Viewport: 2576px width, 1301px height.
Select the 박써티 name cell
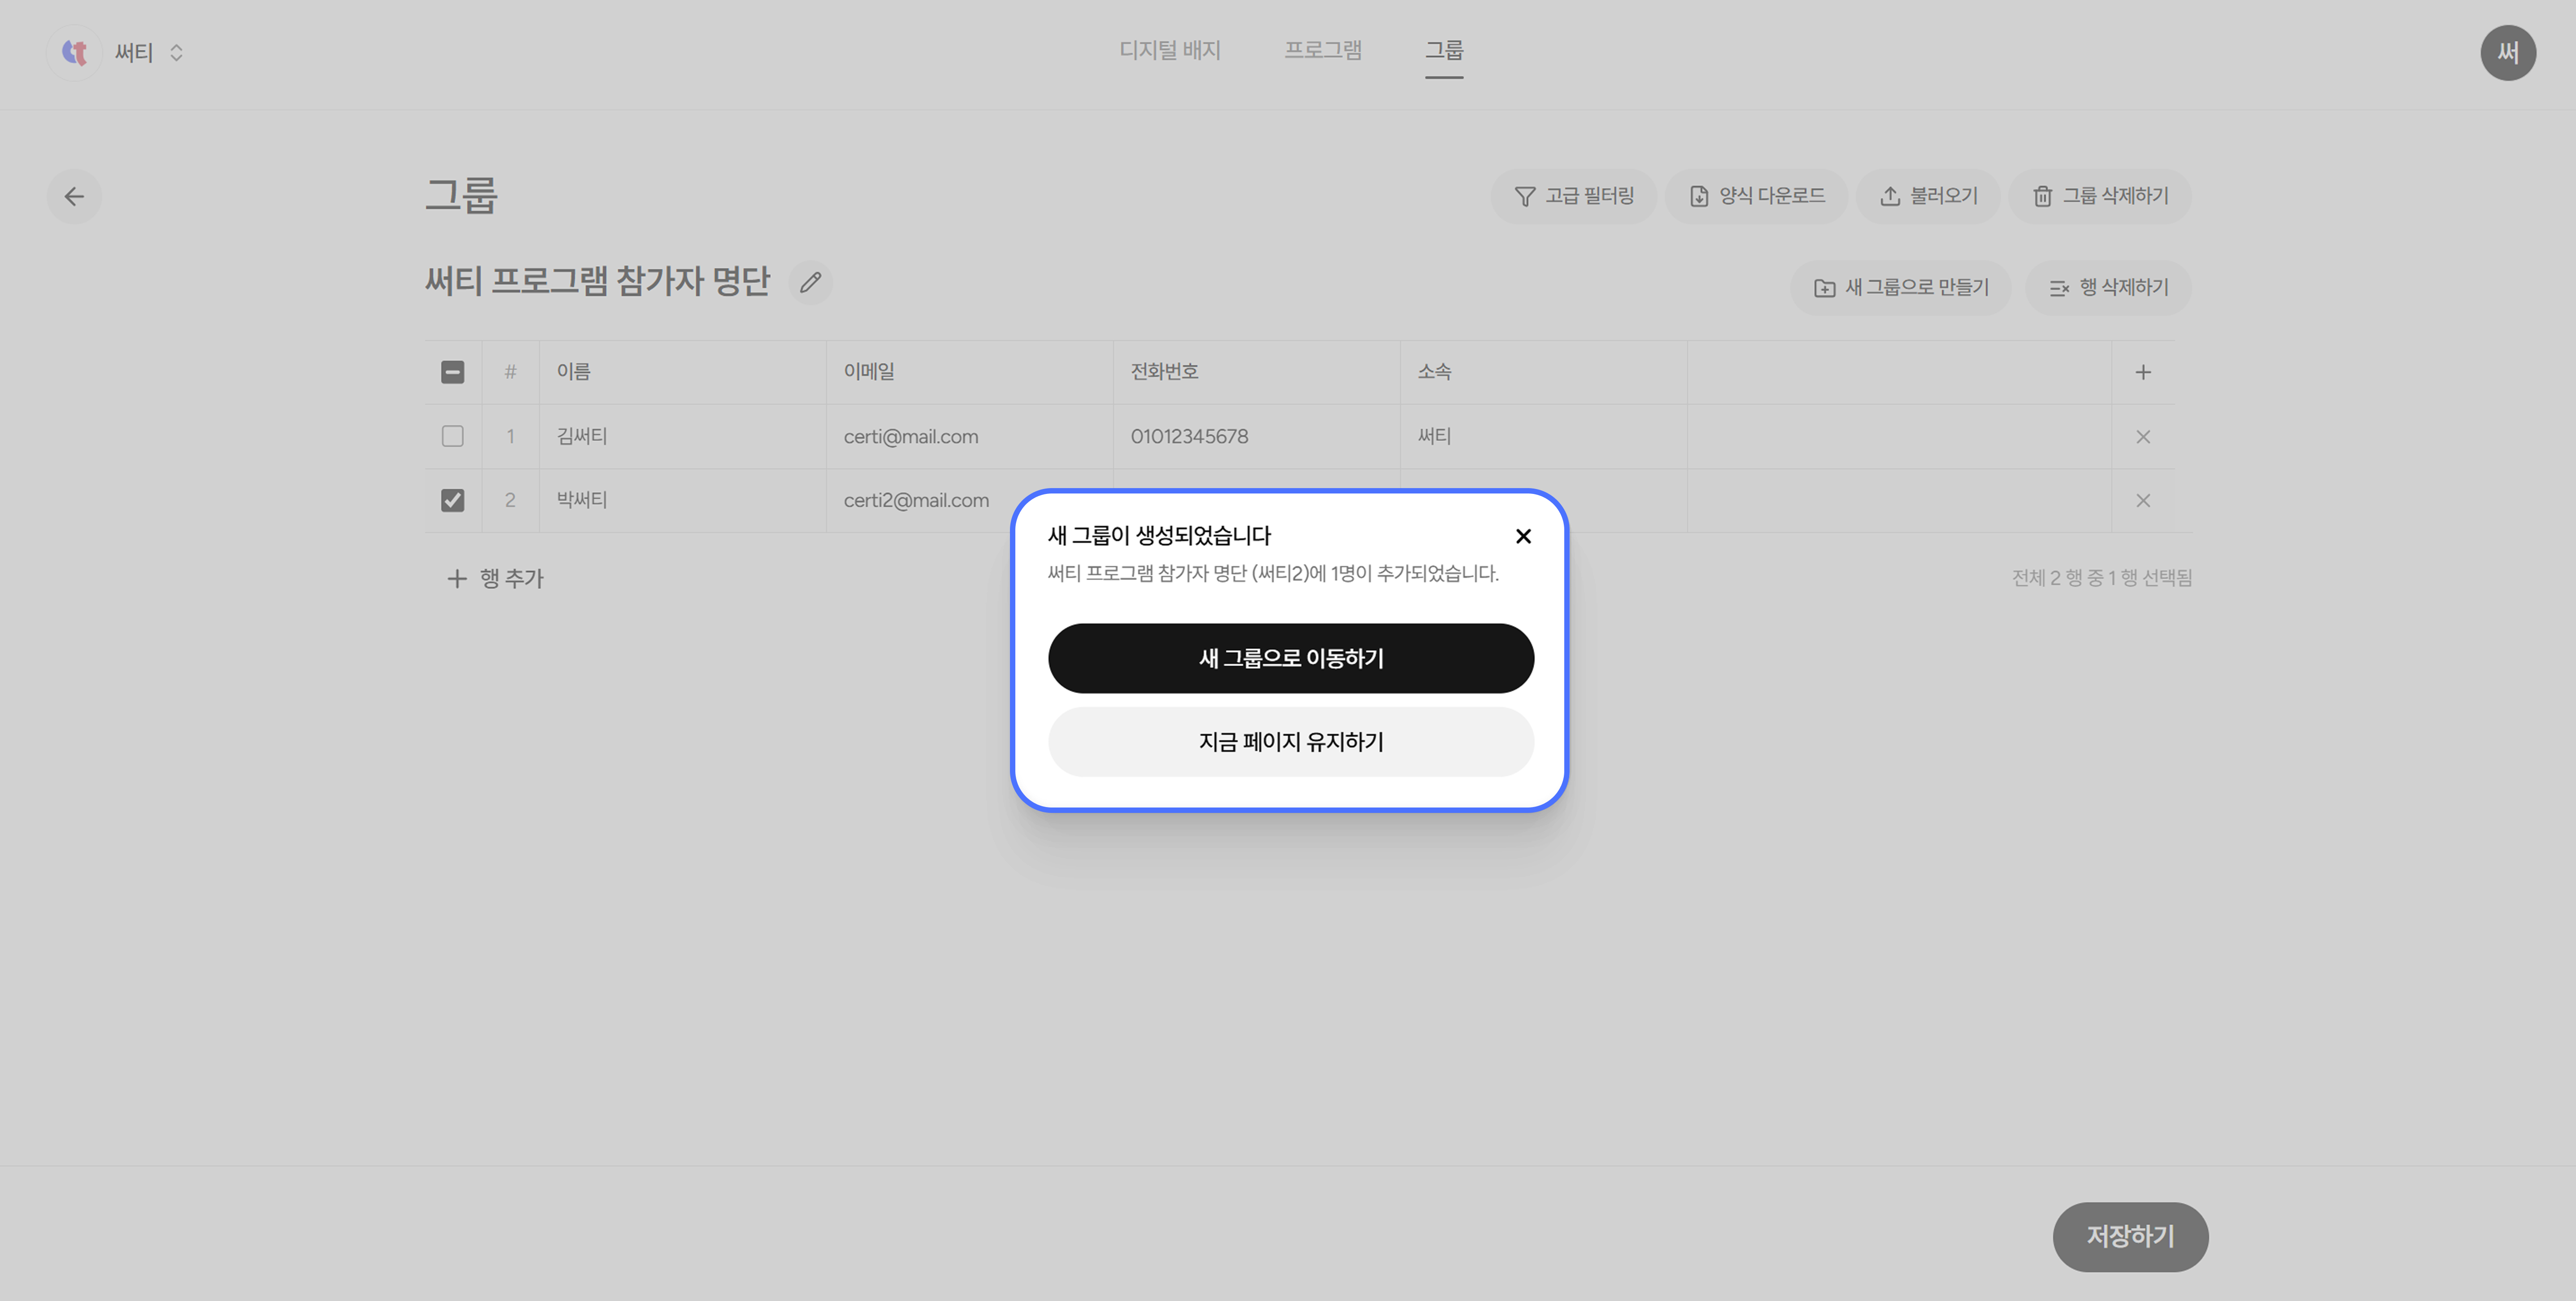682,500
